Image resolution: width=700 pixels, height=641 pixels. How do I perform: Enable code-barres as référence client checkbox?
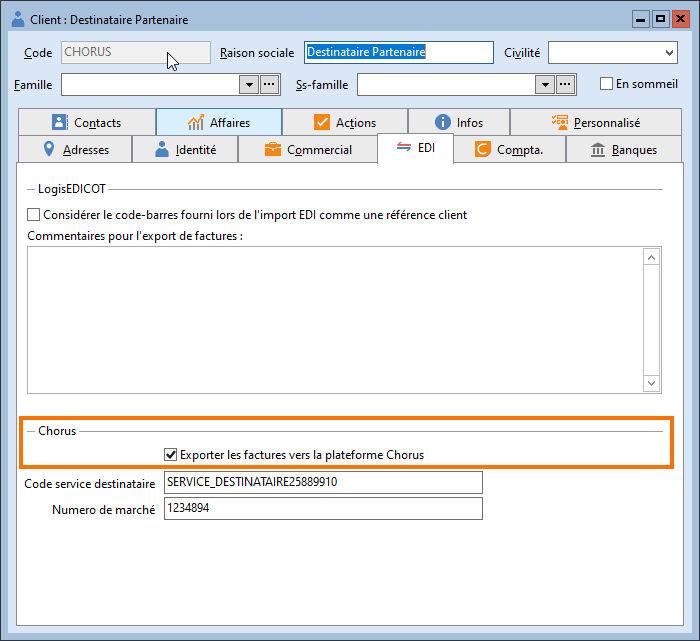click(33, 215)
